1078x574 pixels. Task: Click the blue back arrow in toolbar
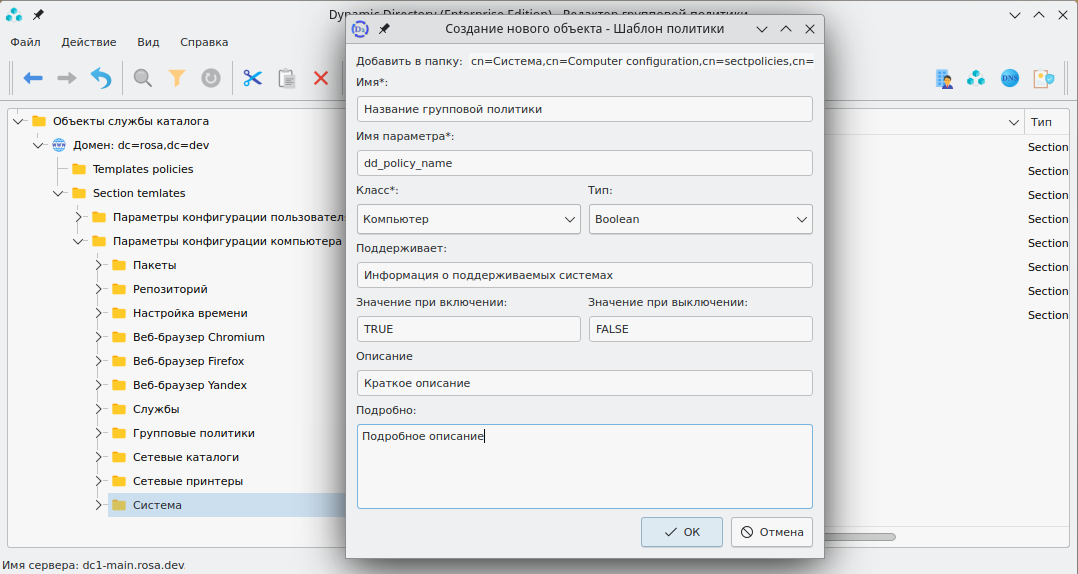point(33,78)
